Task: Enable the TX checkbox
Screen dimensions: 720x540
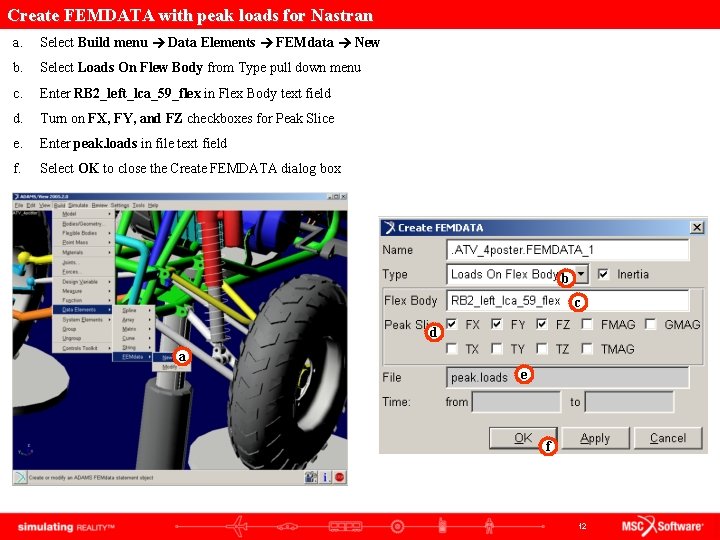Action: [452, 349]
